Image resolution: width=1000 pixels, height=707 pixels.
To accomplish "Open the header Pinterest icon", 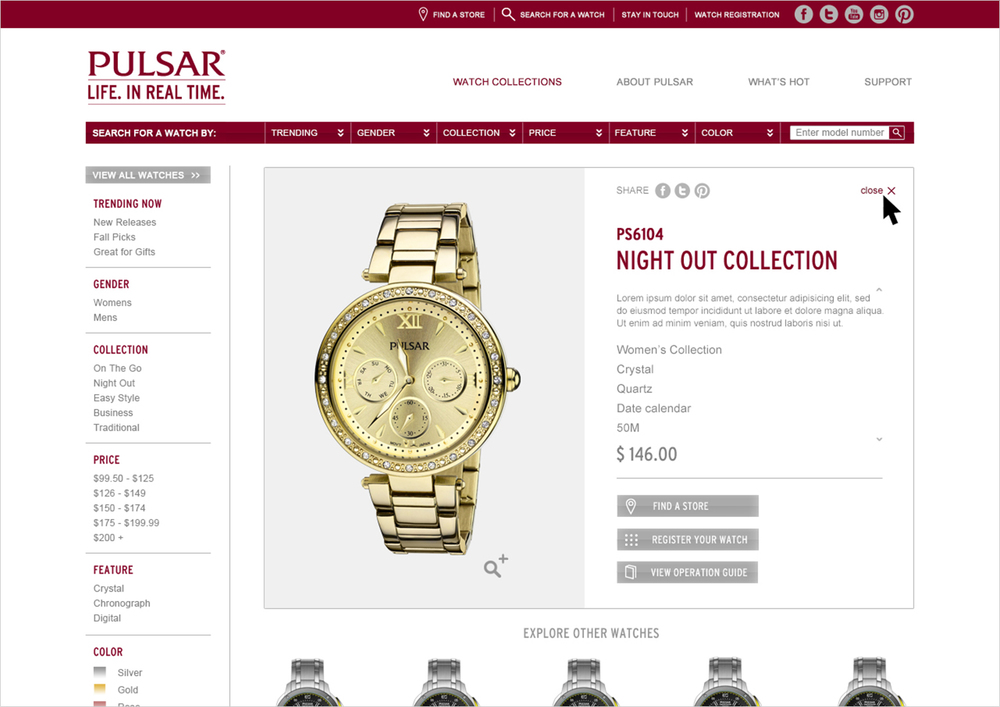I will pos(904,14).
